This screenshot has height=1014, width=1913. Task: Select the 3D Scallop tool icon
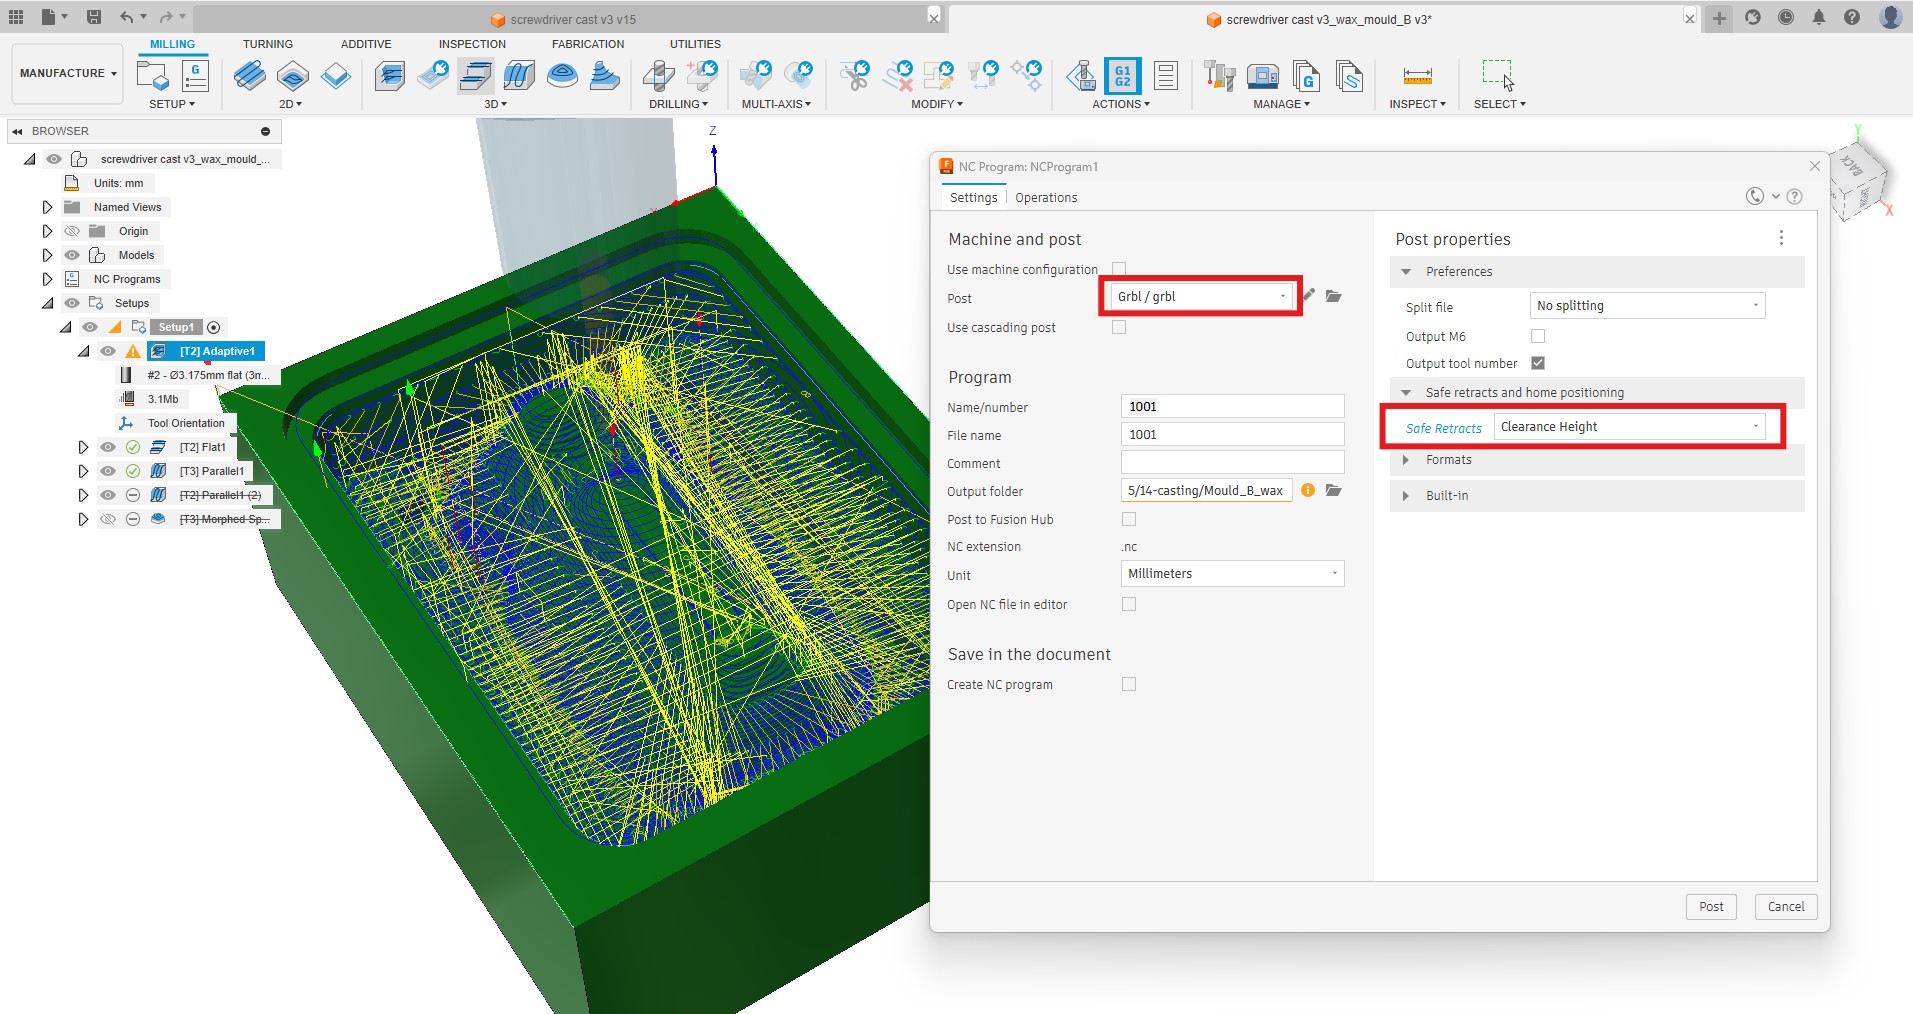click(x=562, y=76)
